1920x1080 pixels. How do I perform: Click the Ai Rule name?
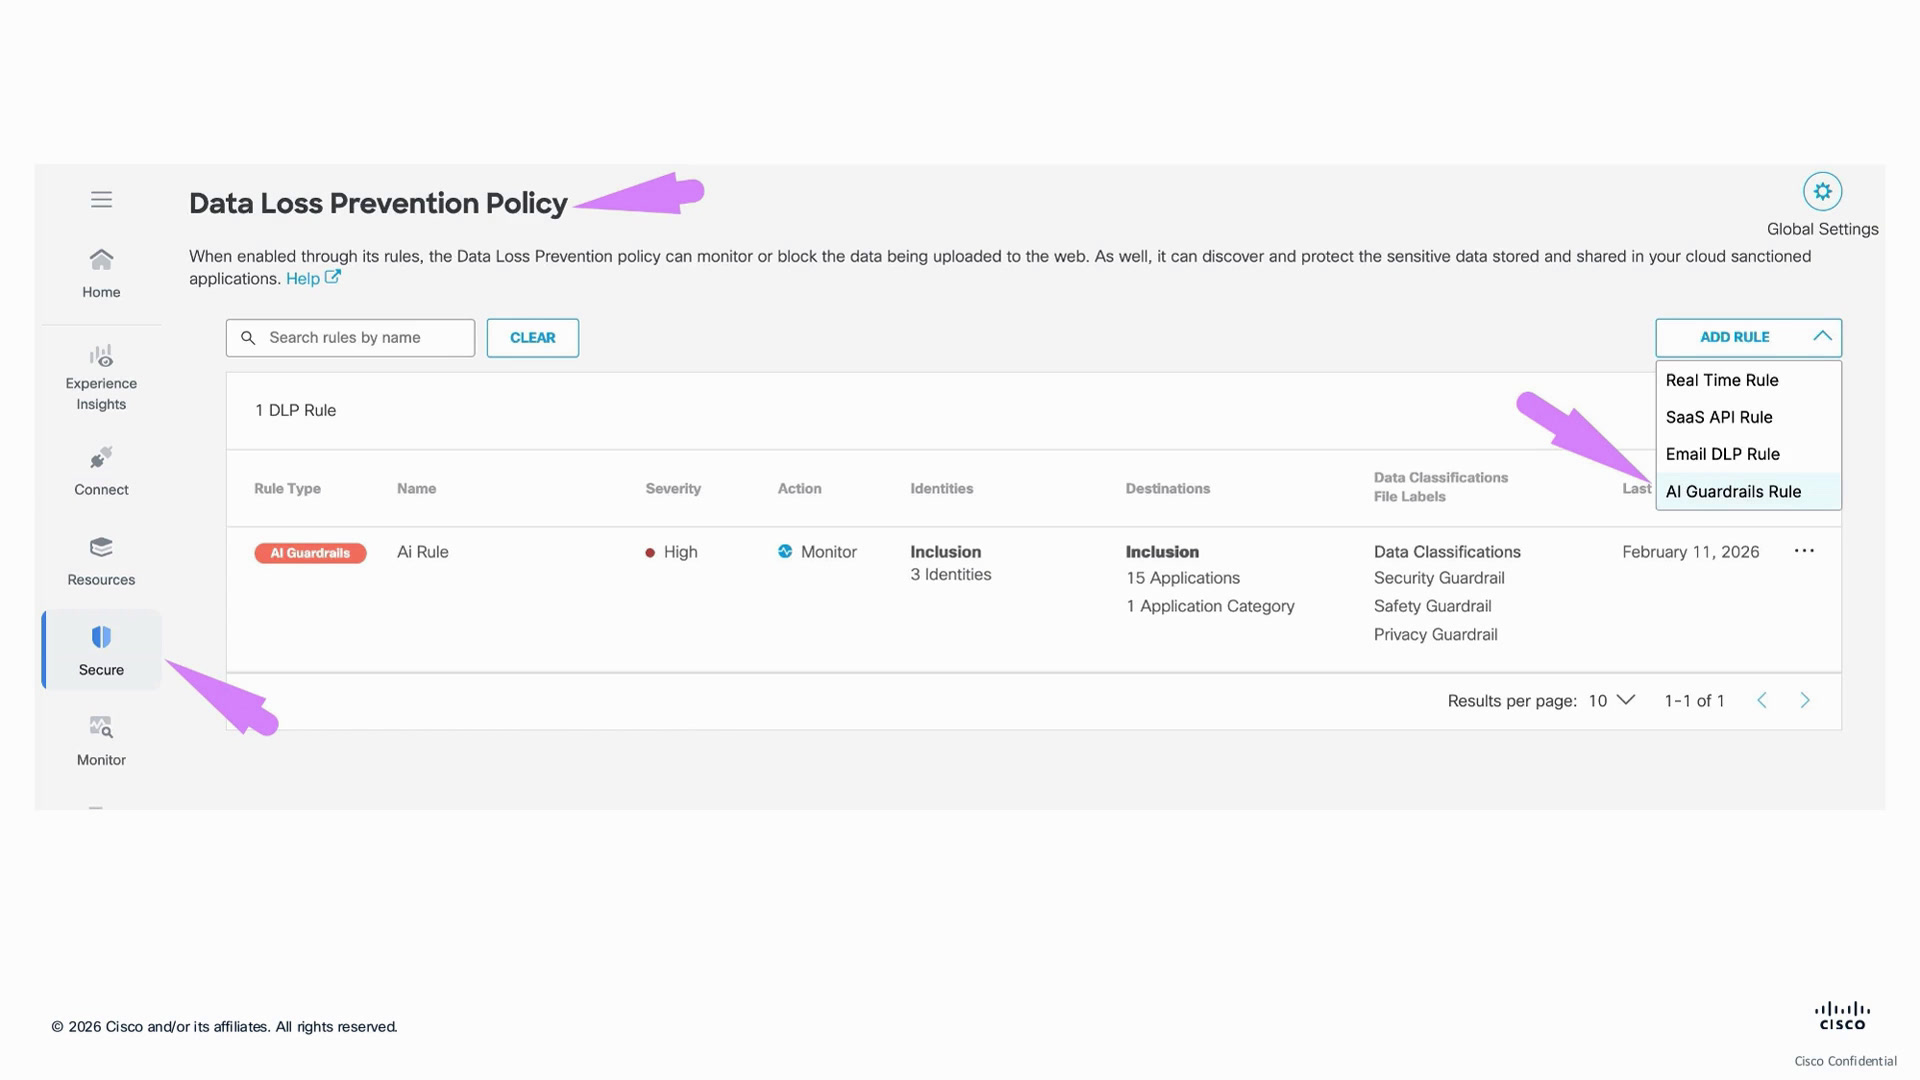coord(423,552)
